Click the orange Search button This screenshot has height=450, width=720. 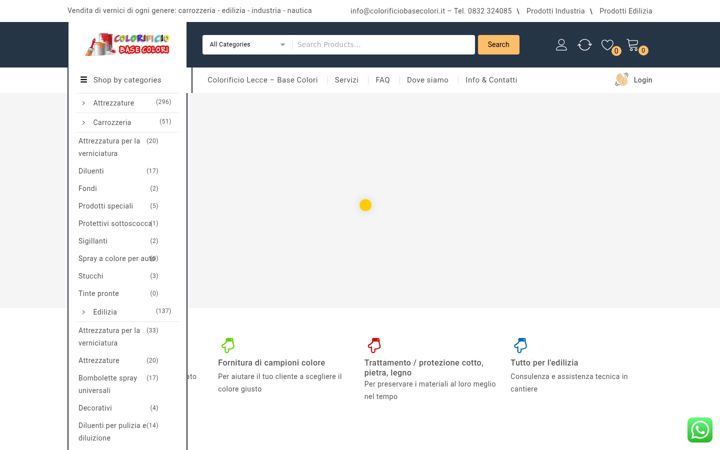coord(499,45)
